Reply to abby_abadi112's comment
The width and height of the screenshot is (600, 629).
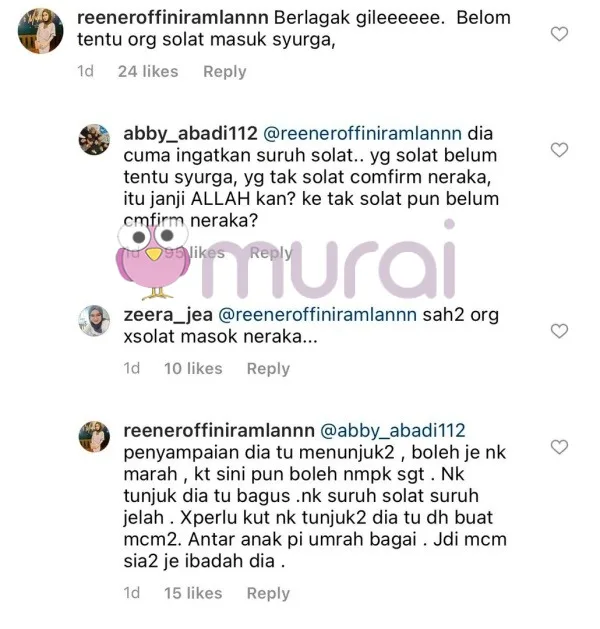[x=271, y=252]
